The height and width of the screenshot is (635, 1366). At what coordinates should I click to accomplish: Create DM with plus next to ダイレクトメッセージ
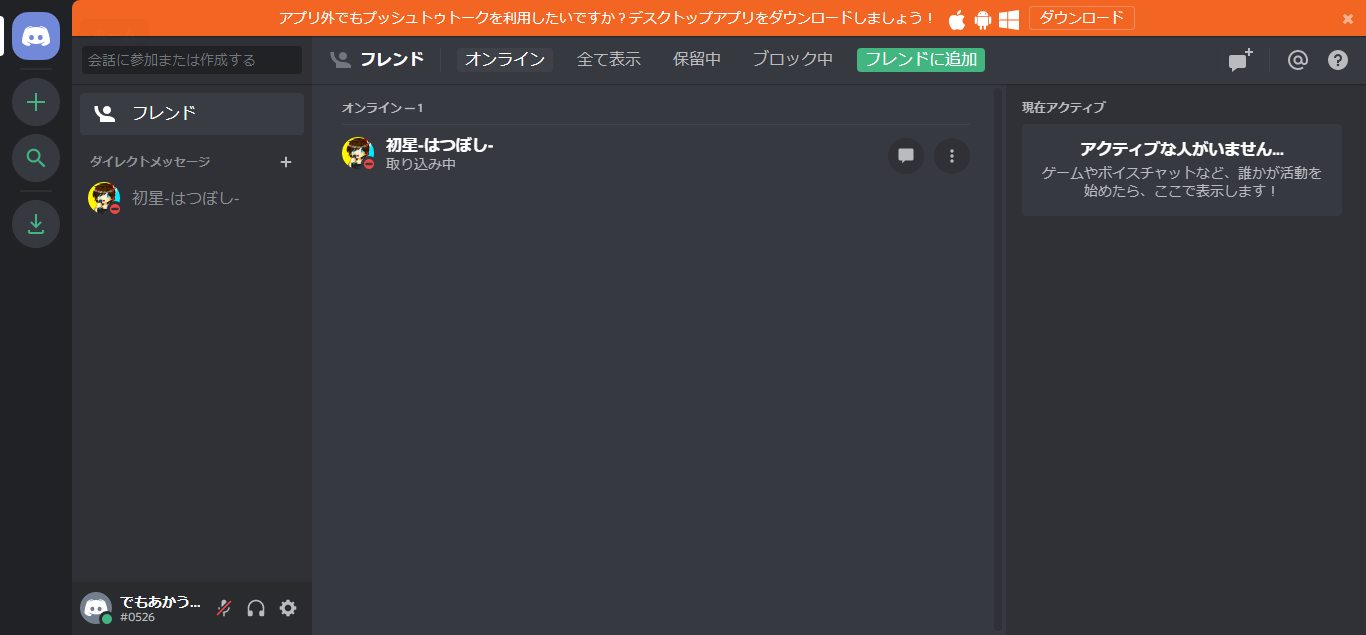coord(286,162)
